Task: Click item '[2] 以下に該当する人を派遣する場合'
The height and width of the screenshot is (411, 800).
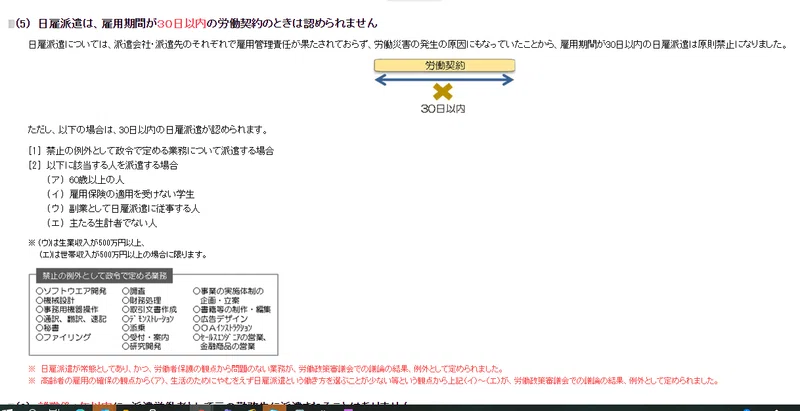Action: pos(104,165)
